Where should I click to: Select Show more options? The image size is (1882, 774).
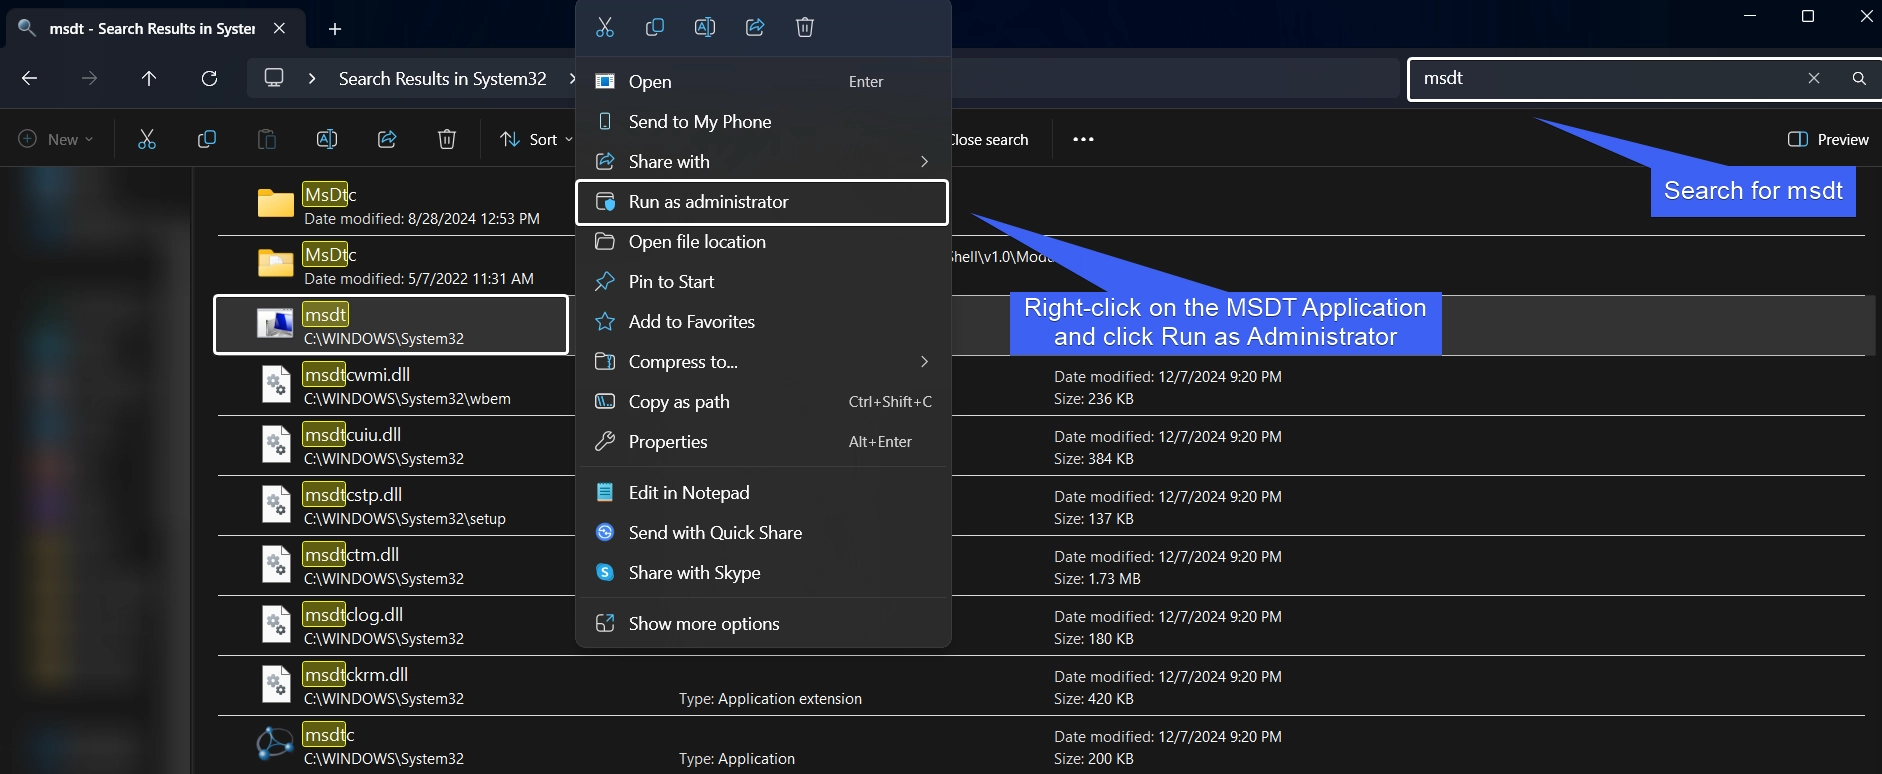point(762,623)
